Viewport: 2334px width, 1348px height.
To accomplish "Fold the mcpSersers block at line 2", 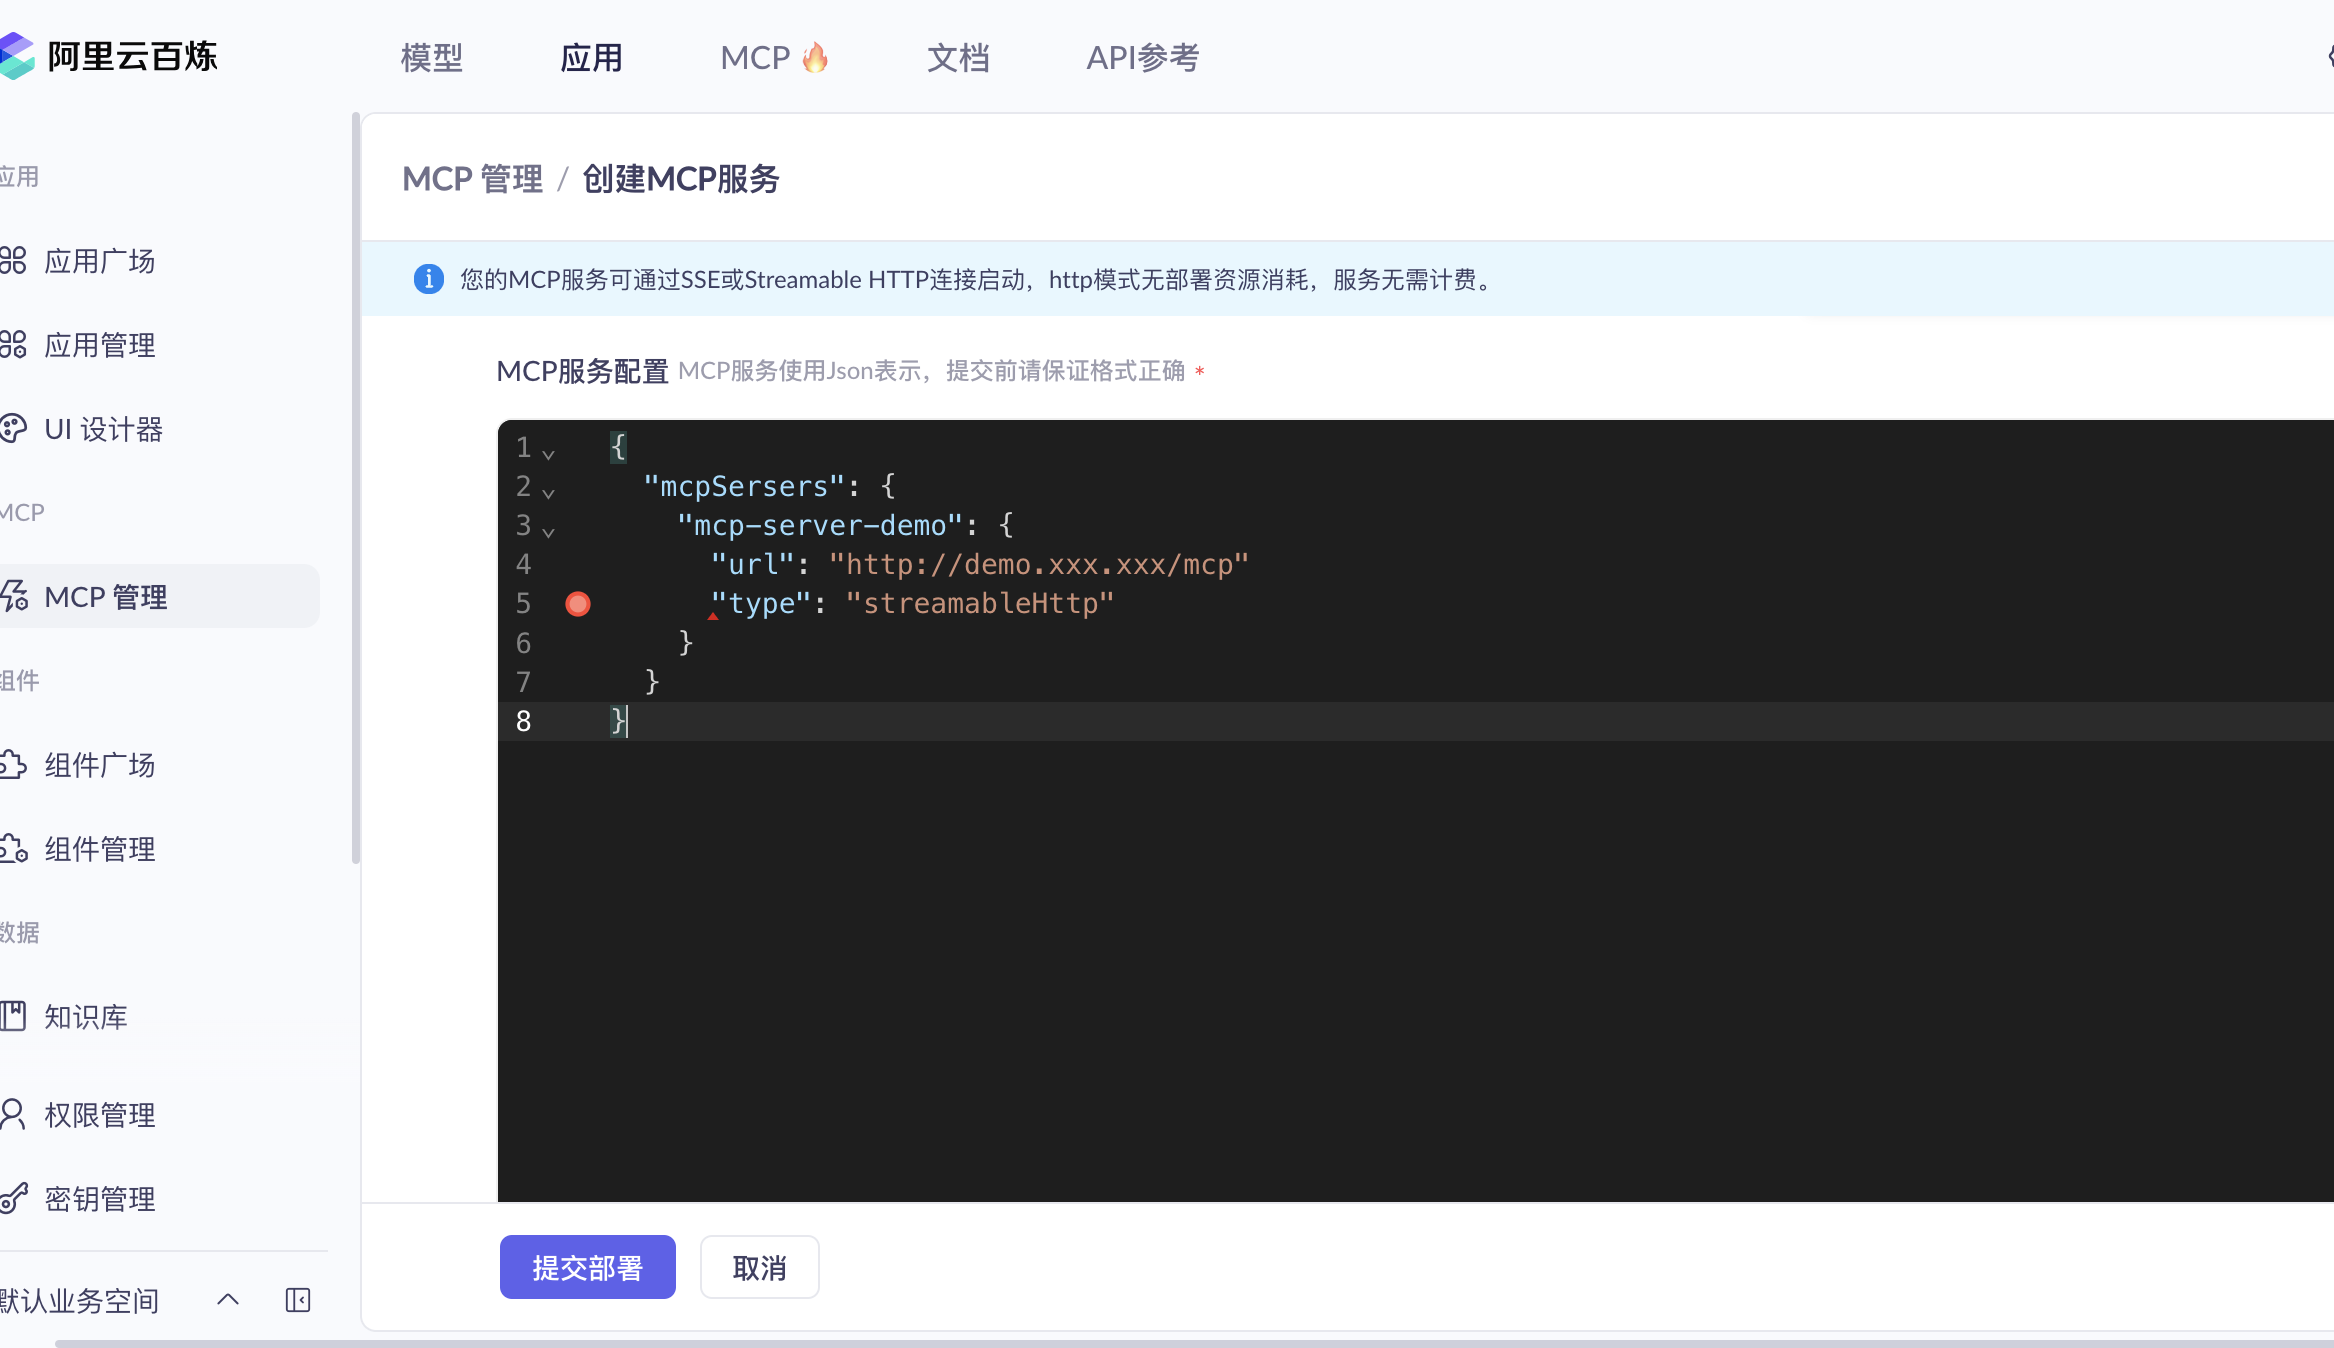I will tap(548, 493).
